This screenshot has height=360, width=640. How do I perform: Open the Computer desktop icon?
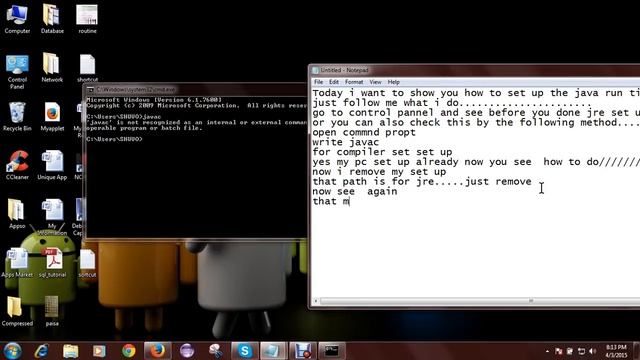pos(17,19)
